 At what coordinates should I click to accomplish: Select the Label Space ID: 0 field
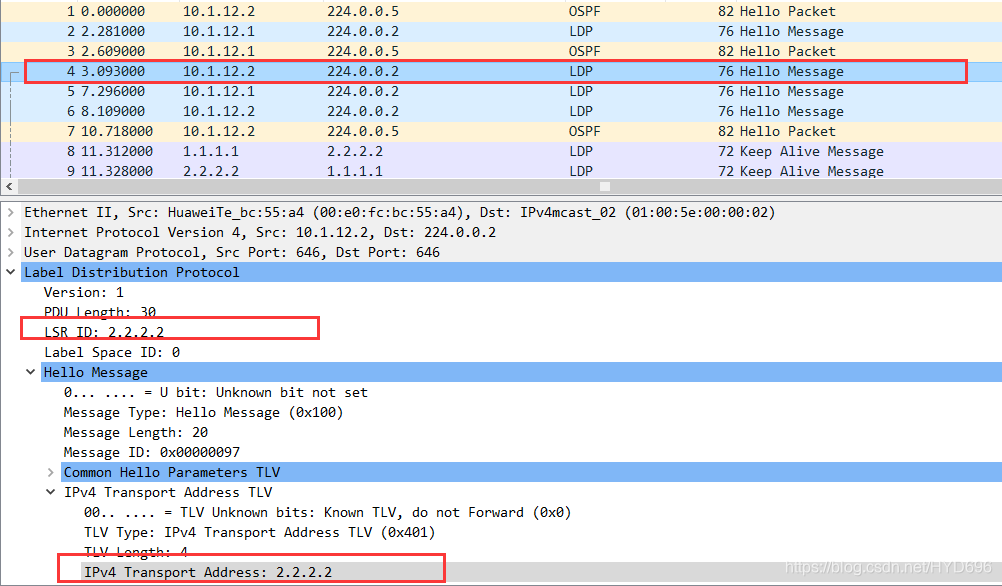[x=112, y=352]
